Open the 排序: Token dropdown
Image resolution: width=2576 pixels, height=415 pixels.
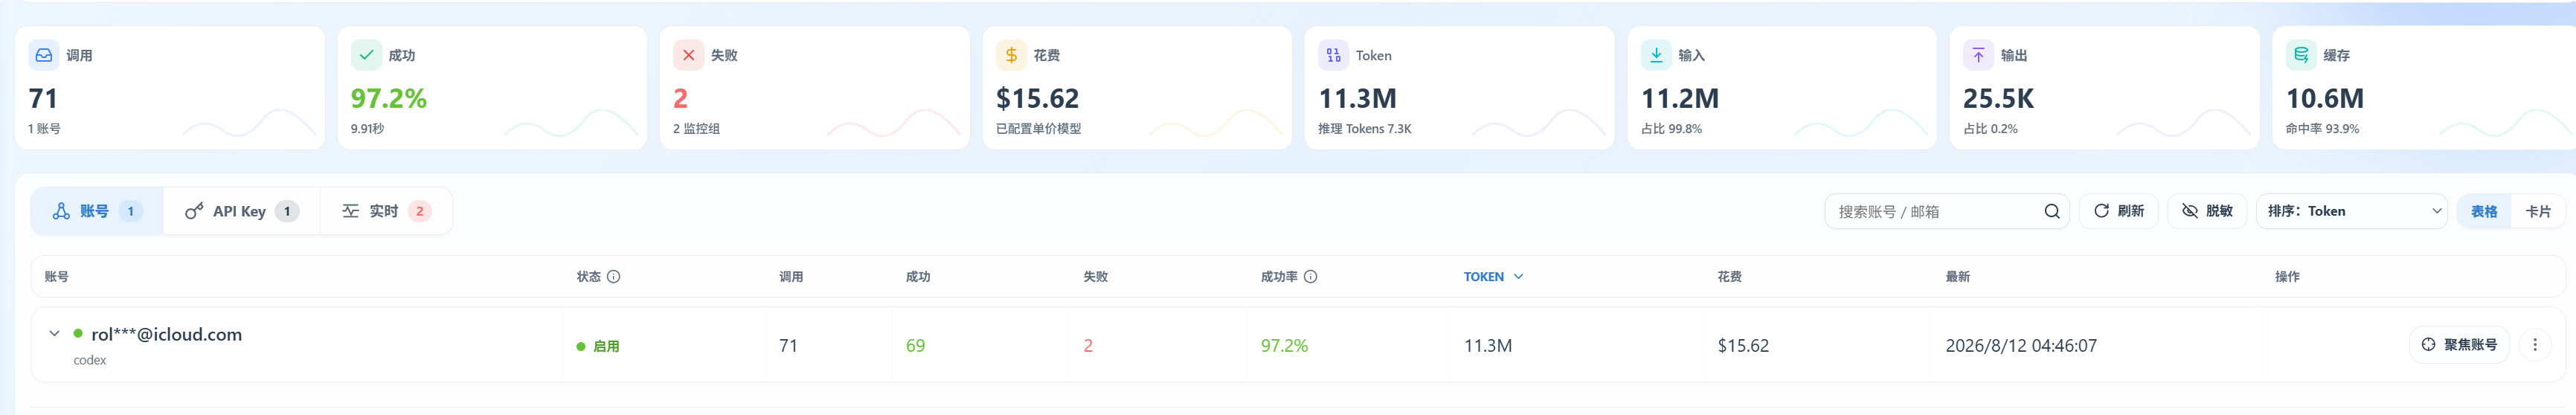[2351, 211]
